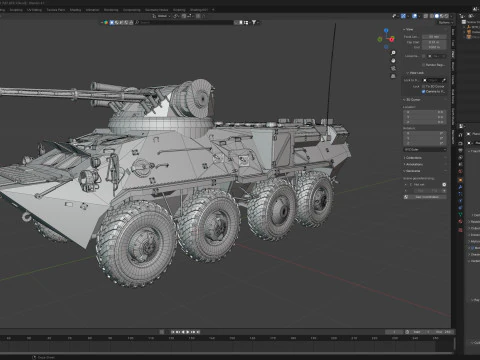The width and height of the screenshot is (480, 360).
Task: Open the Sculpting workspace tab
Action: click(x=16, y=10)
